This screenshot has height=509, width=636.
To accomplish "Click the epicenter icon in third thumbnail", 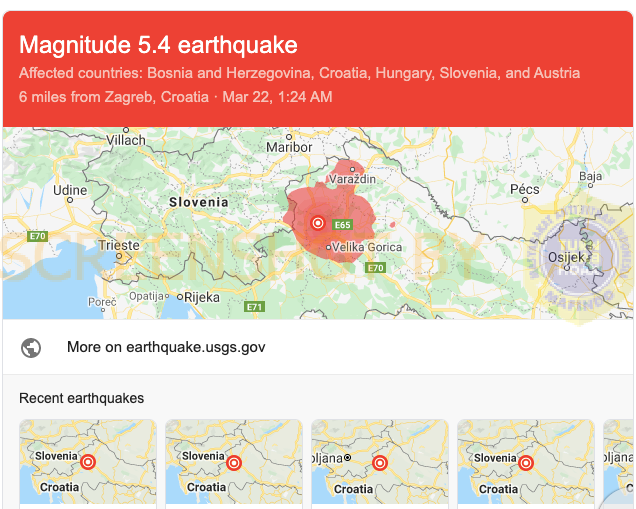I will pyautogui.click(x=380, y=463).
